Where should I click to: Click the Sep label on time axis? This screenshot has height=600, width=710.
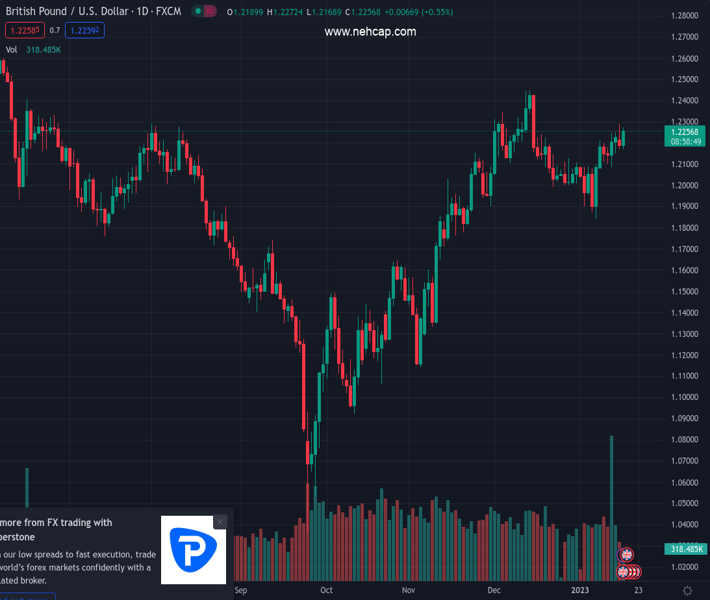click(240, 590)
